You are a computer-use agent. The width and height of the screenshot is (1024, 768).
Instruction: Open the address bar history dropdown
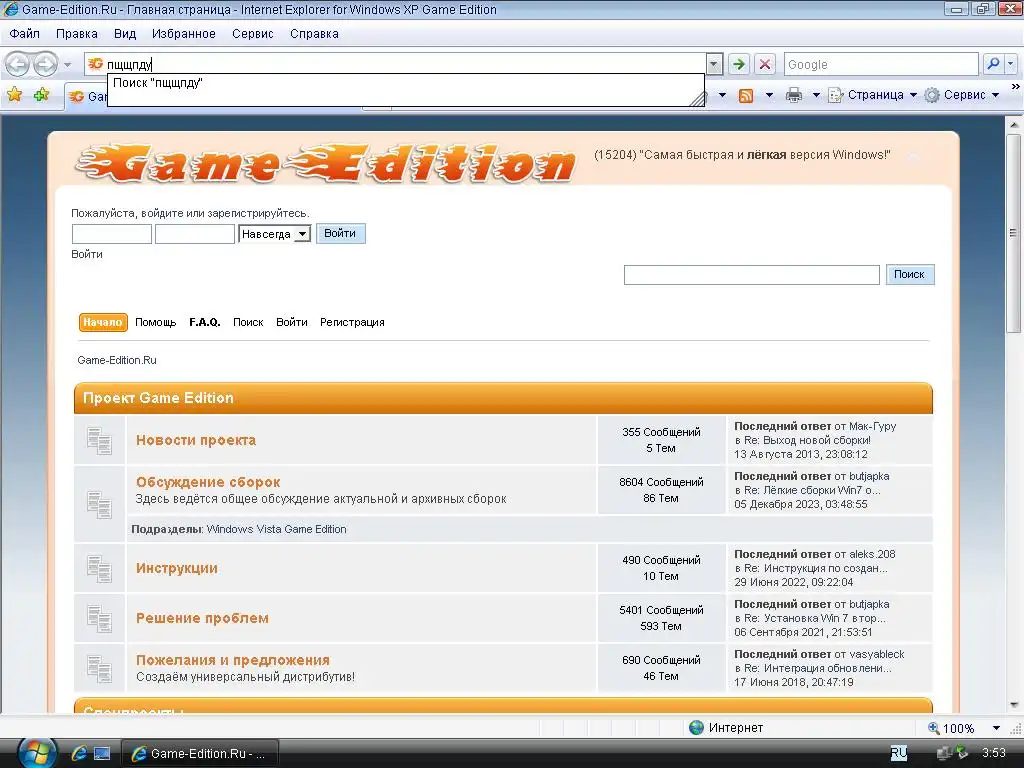coord(714,64)
